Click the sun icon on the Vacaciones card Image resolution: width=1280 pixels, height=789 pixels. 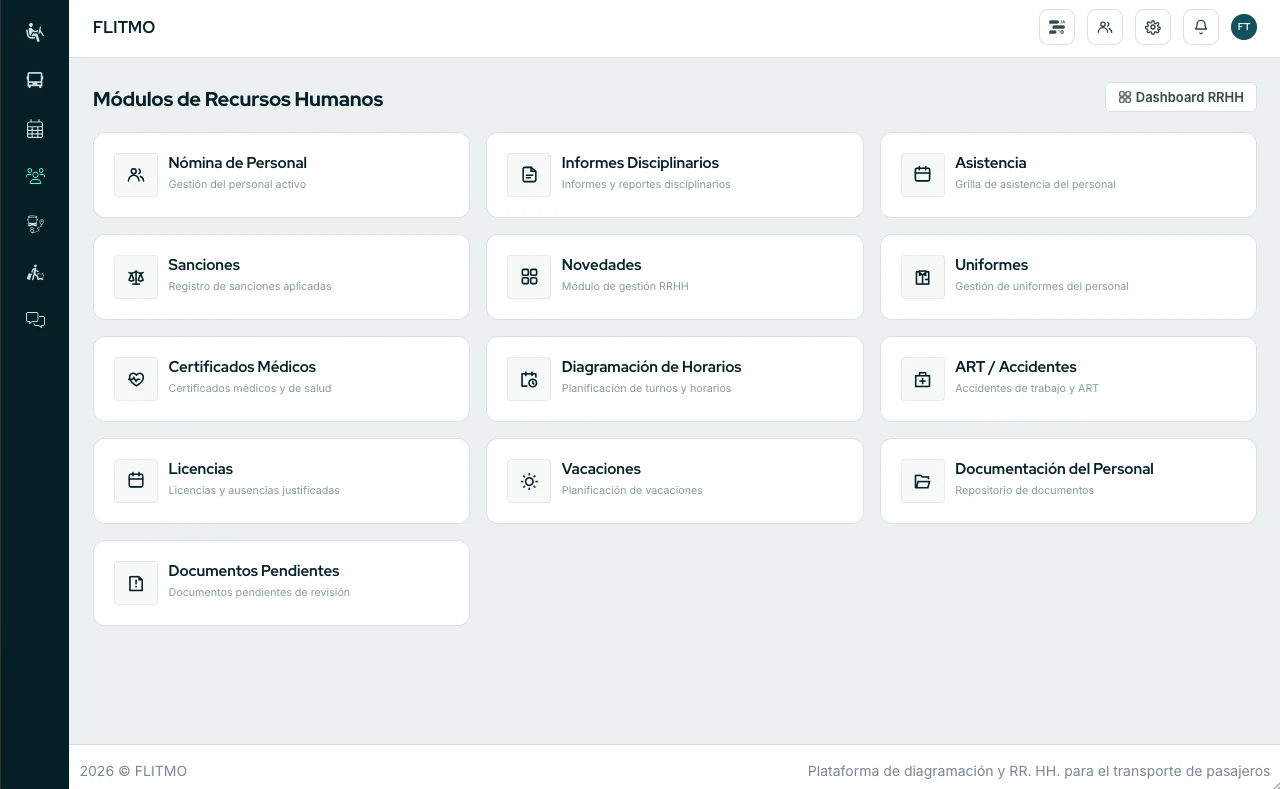click(x=529, y=481)
